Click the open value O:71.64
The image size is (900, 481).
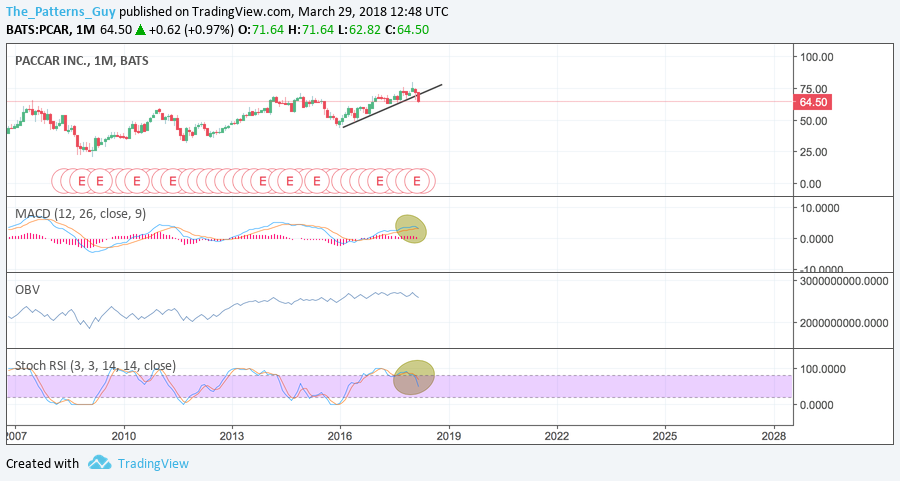click(x=261, y=30)
